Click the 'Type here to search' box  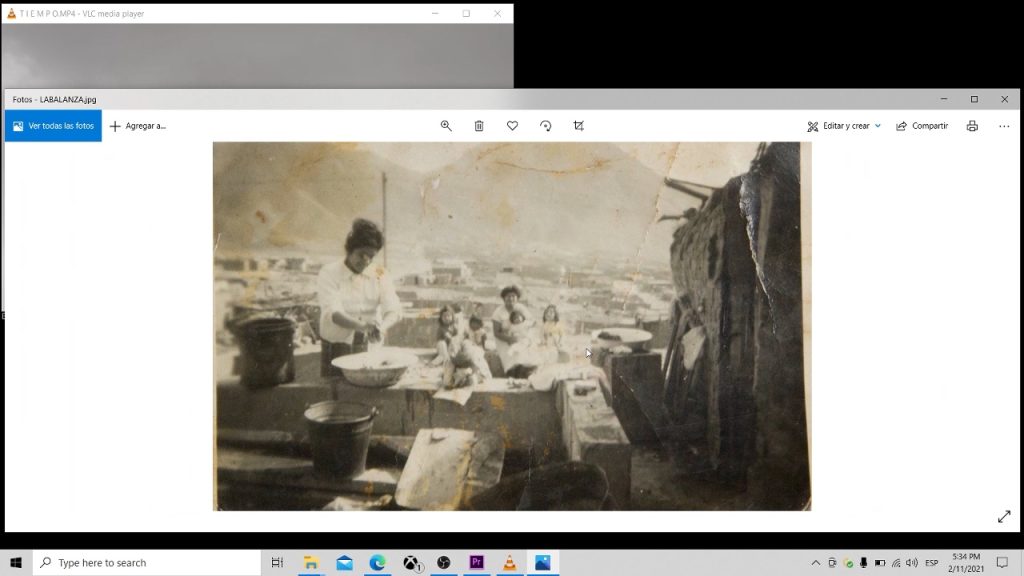click(147, 562)
